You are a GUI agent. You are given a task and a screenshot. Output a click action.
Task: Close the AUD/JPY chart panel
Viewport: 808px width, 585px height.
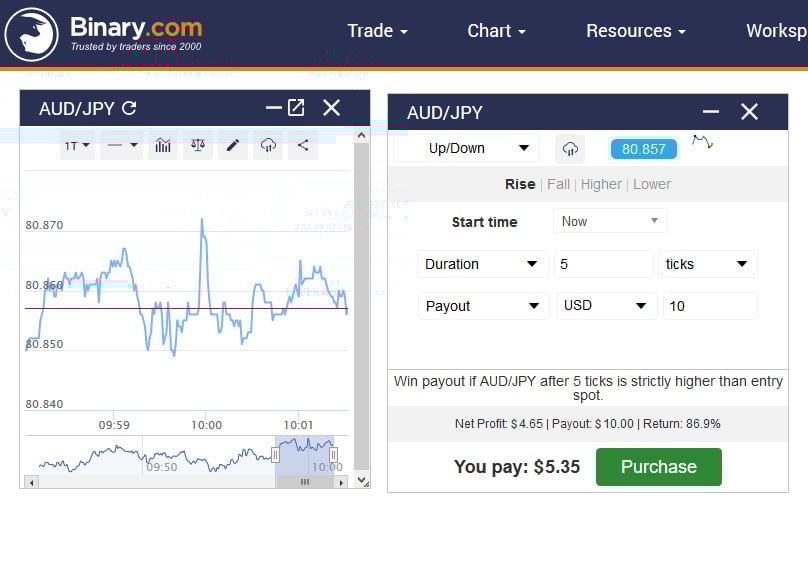pos(331,108)
